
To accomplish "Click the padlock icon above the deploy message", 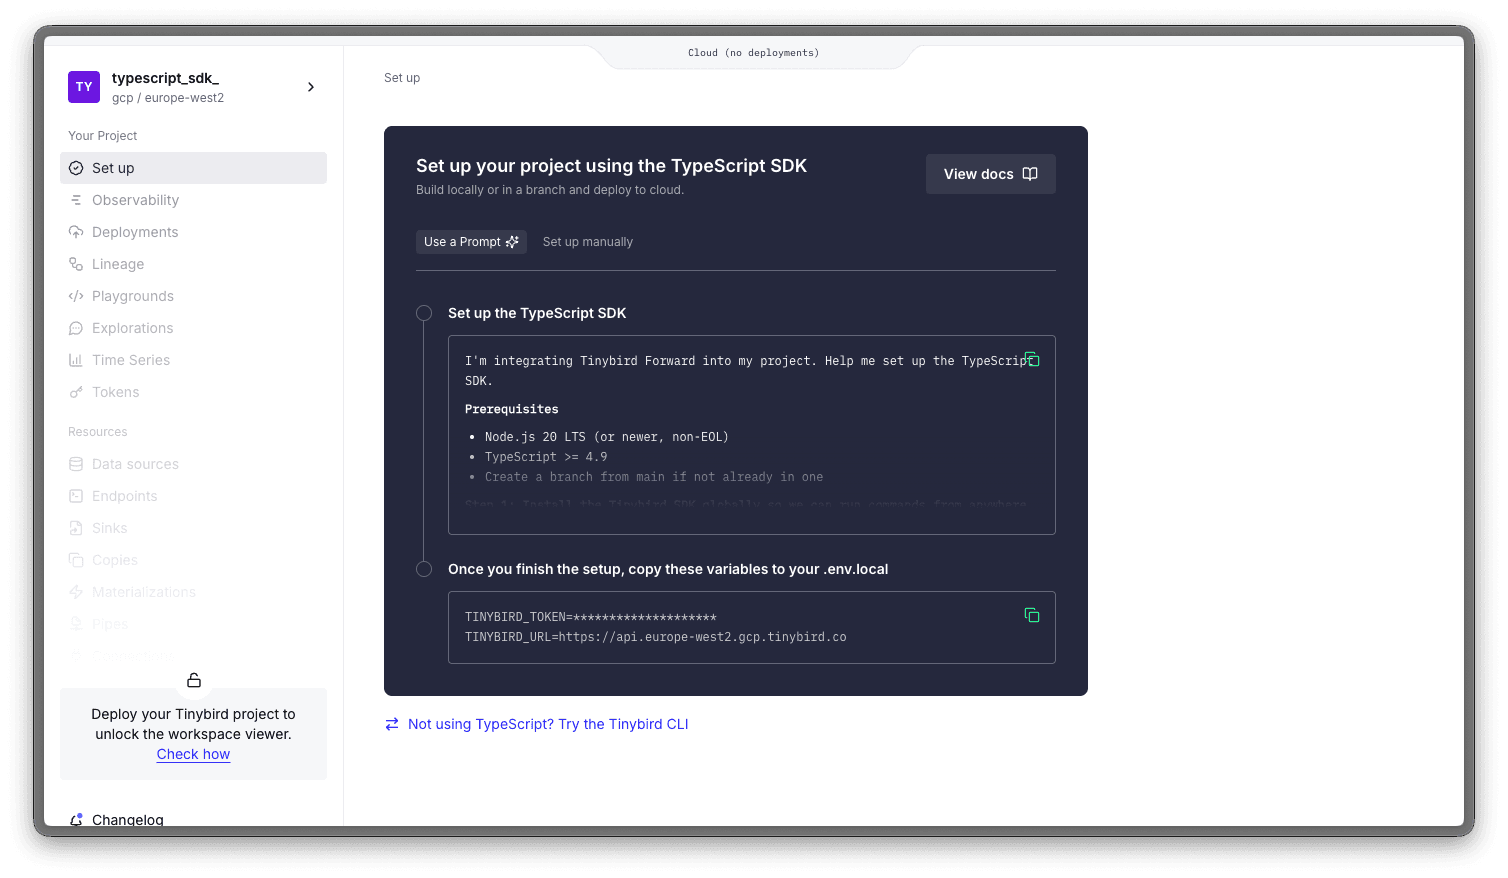I will tap(193, 679).
